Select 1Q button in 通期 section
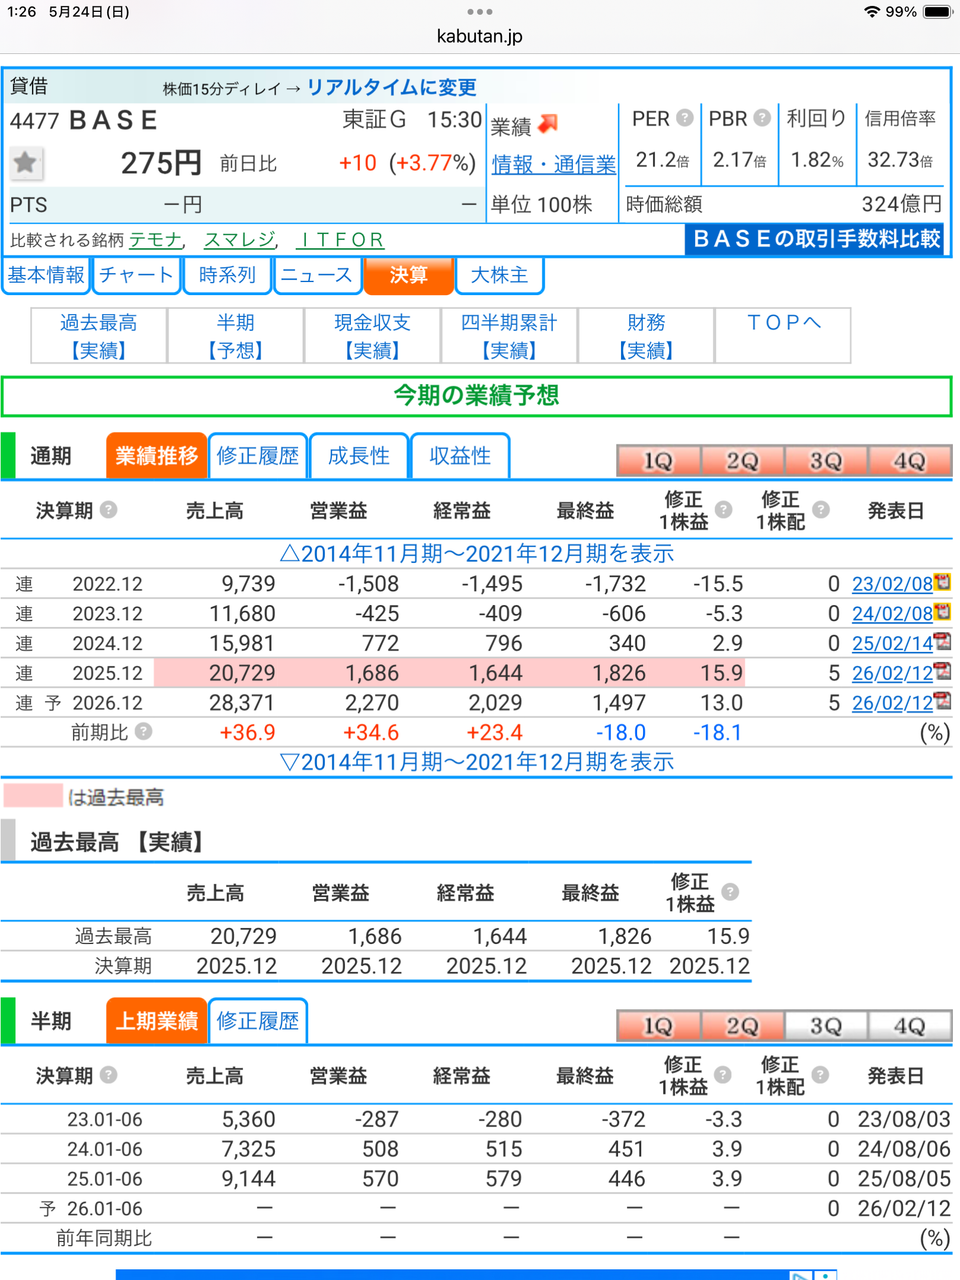The width and height of the screenshot is (960, 1280). 658,461
